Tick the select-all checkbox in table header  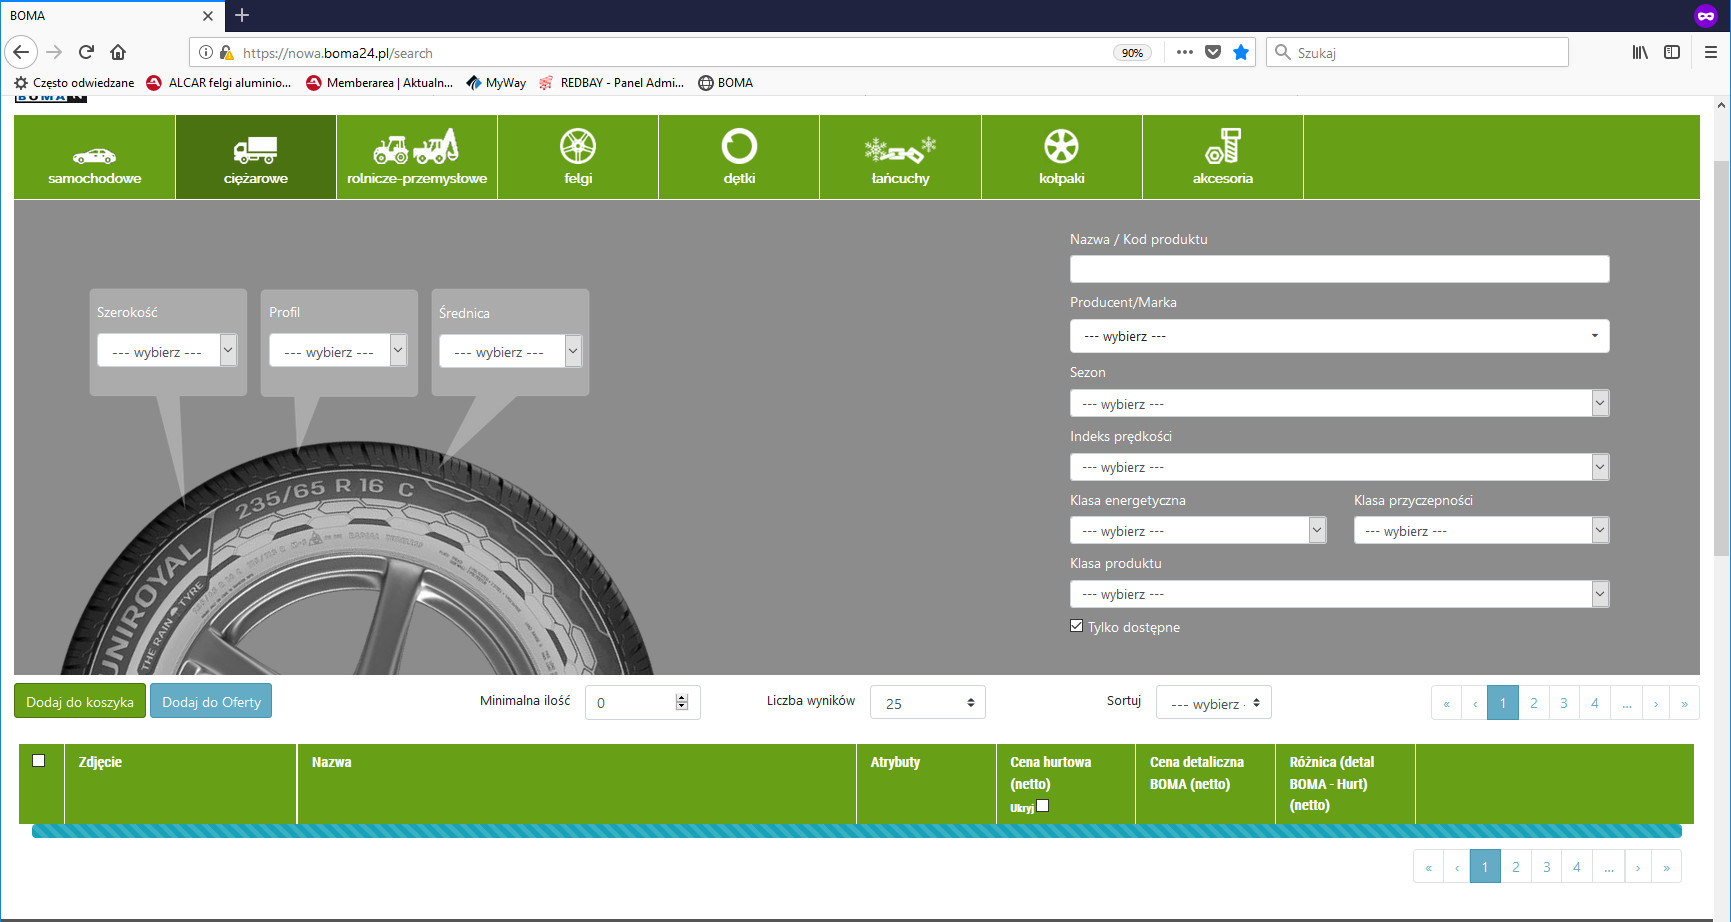39,761
